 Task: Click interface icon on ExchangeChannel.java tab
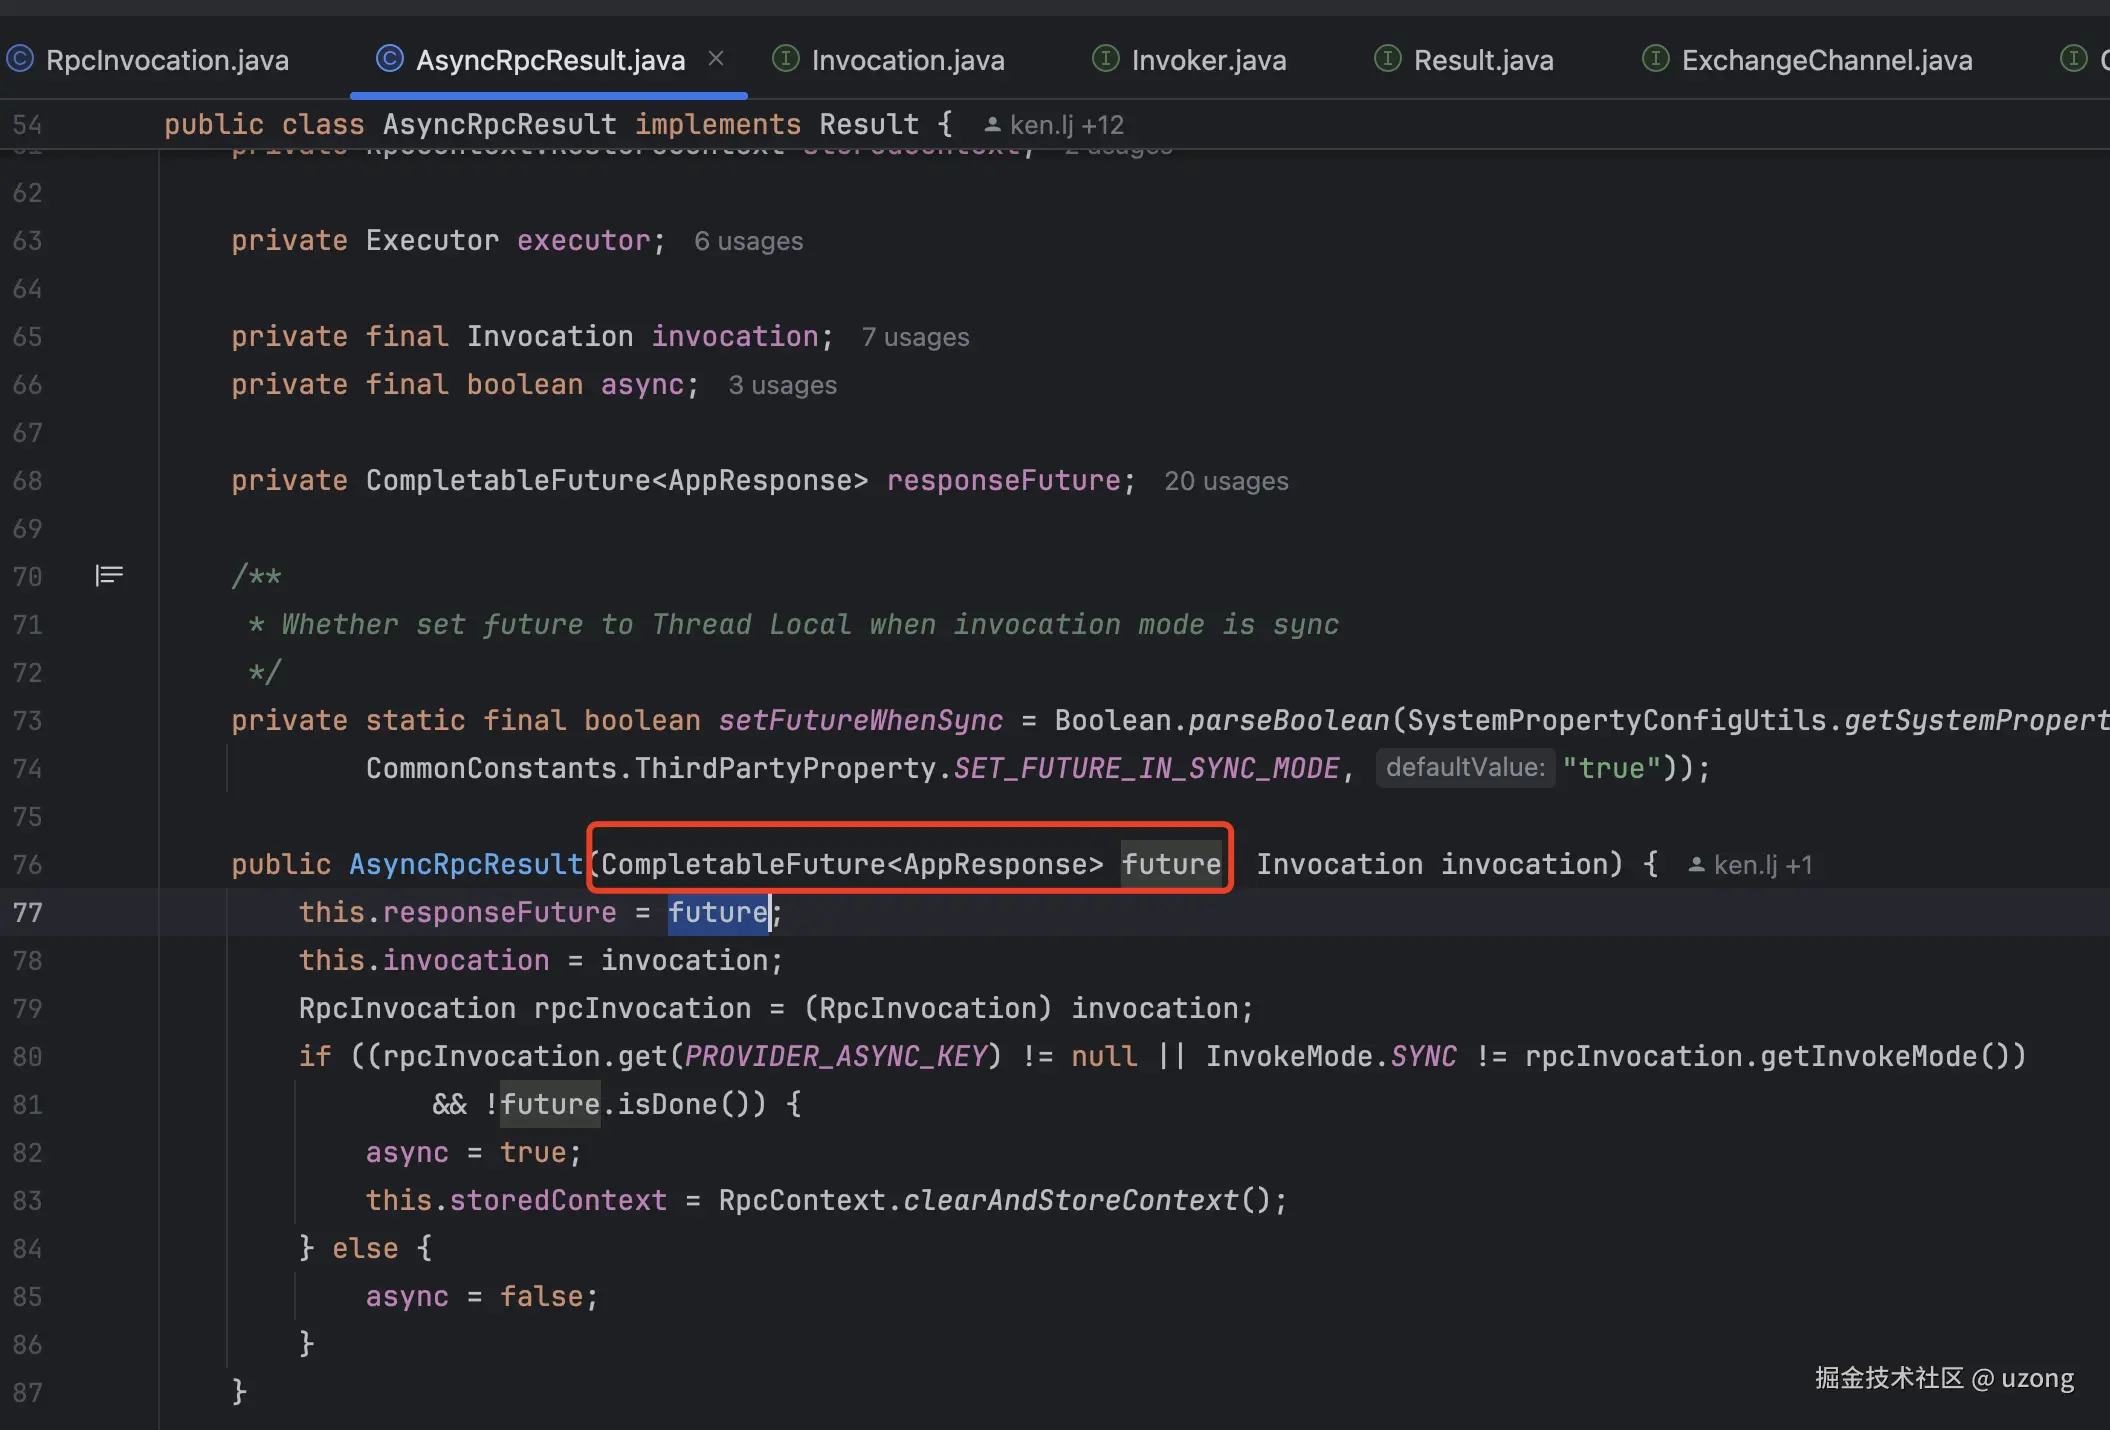click(x=1656, y=59)
